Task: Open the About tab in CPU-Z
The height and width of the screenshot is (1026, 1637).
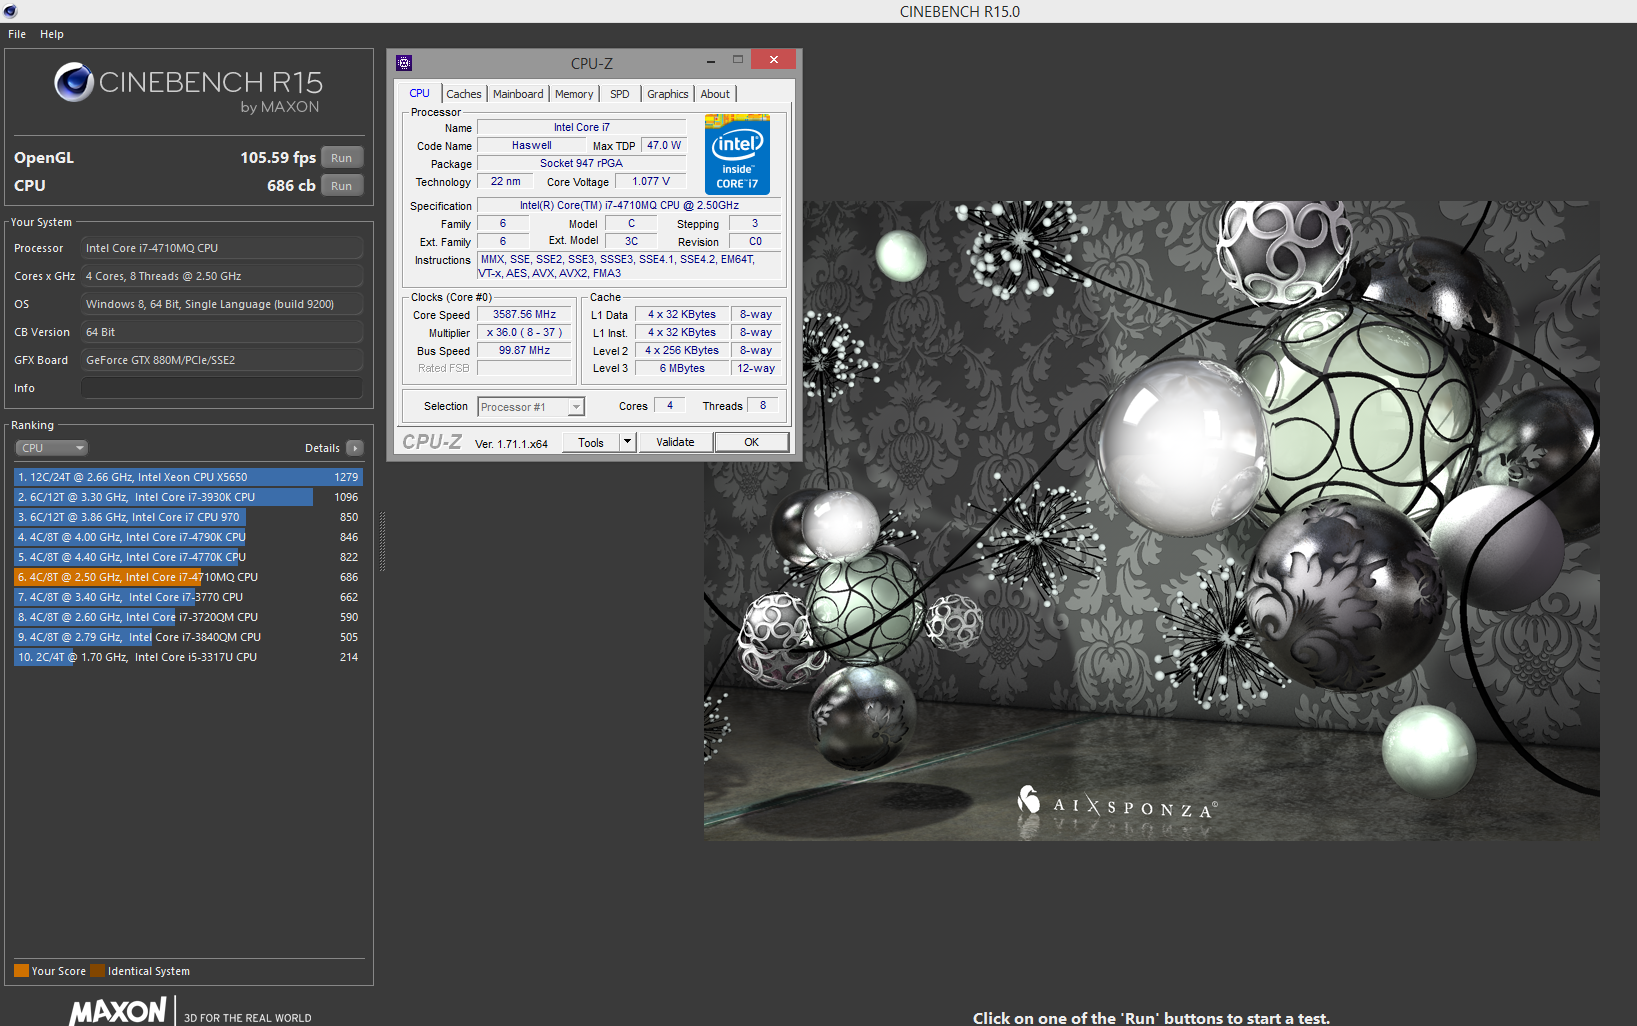Action: pos(715,94)
